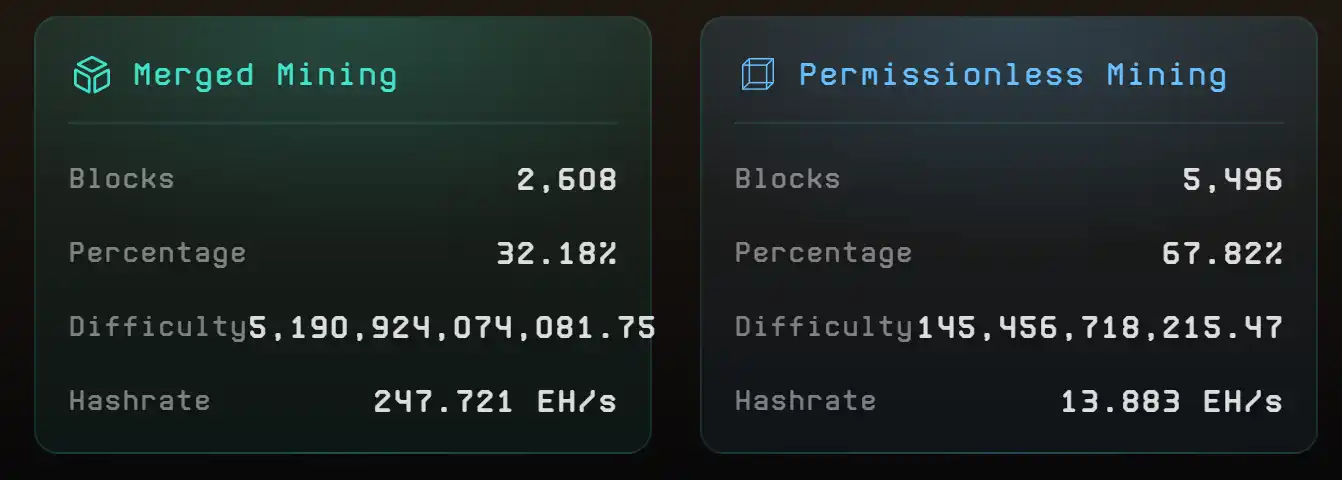Select the Permissionless Mining card title
Viewport: 1342px width, 480px height.
pyautogui.click(x=1012, y=75)
